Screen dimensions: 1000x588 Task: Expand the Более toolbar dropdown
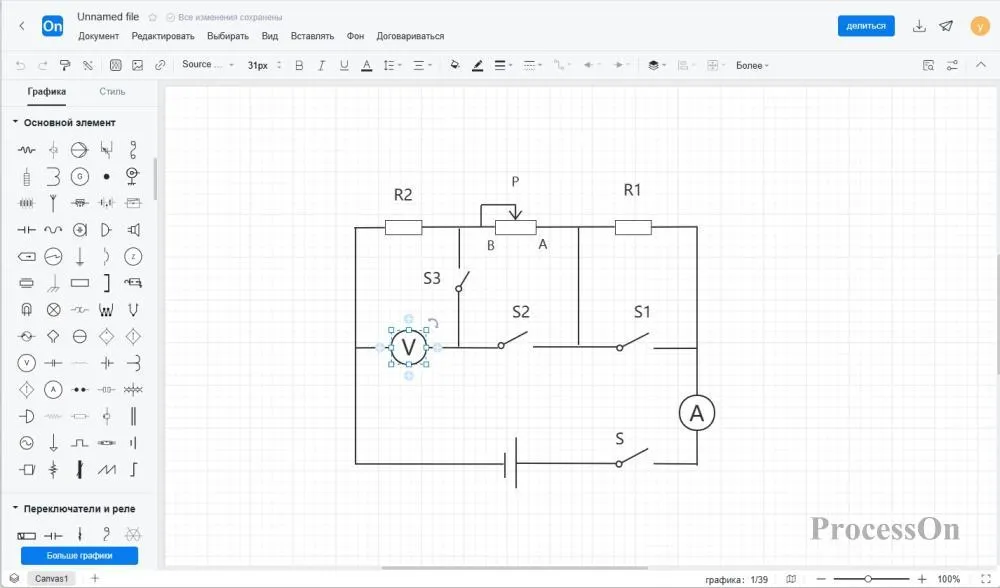pyautogui.click(x=752, y=66)
